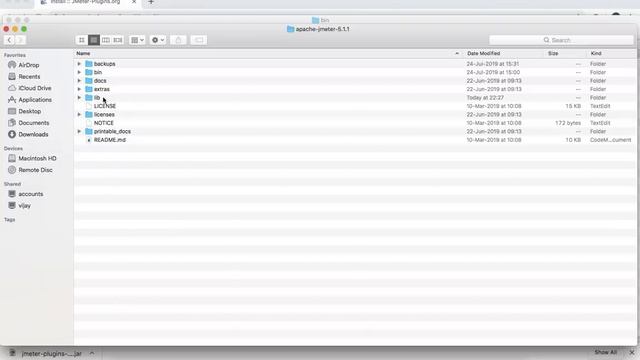Open AirDrop in the sidebar

click(x=29, y=65)
